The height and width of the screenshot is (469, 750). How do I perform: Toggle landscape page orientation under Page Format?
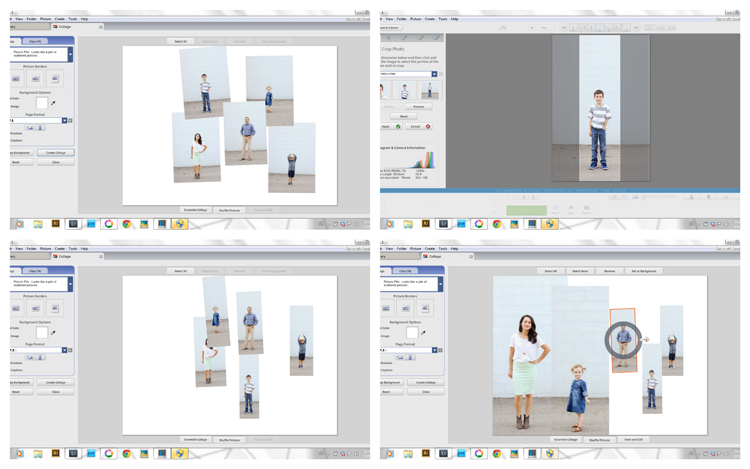tap(30, 128)
